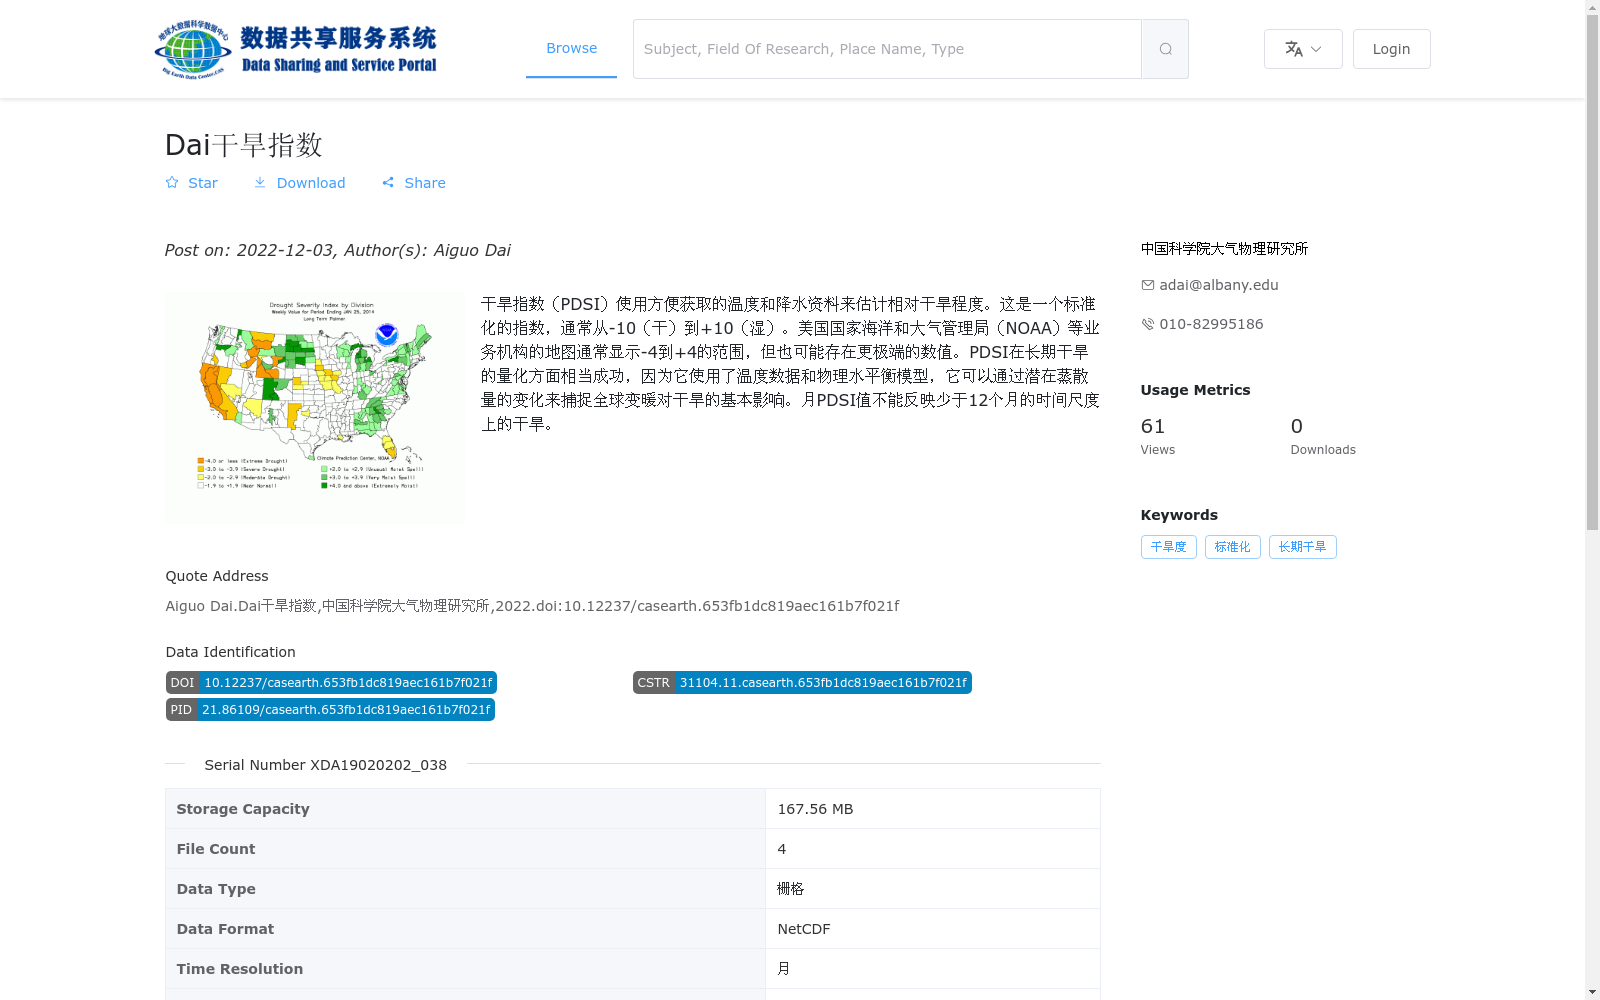Image resolution: width=1600 pixels, height=1000 pixels.
Task: Click the quote address citation text
Action: (x=532, y=606)
